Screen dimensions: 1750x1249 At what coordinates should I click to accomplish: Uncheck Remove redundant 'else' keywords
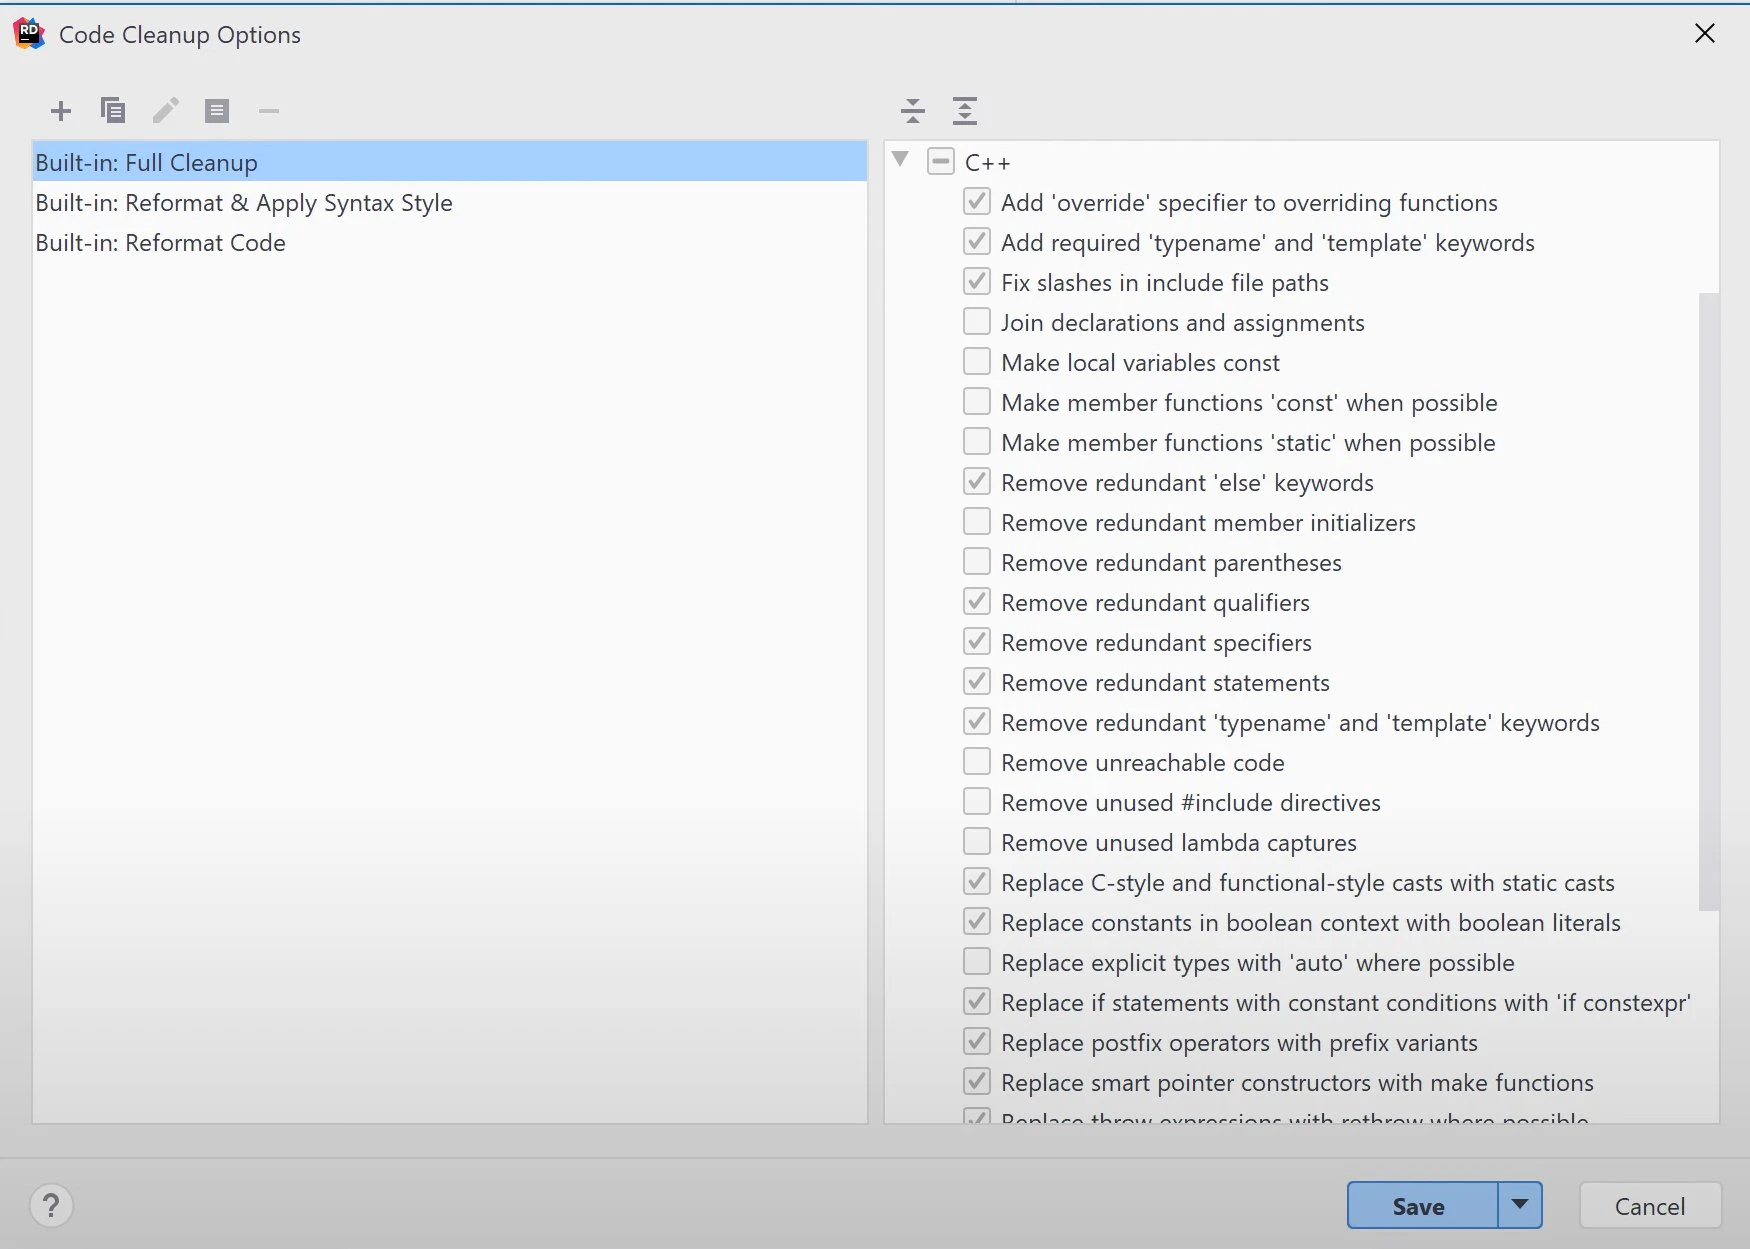pyautogui.click(x=977, y=481)
